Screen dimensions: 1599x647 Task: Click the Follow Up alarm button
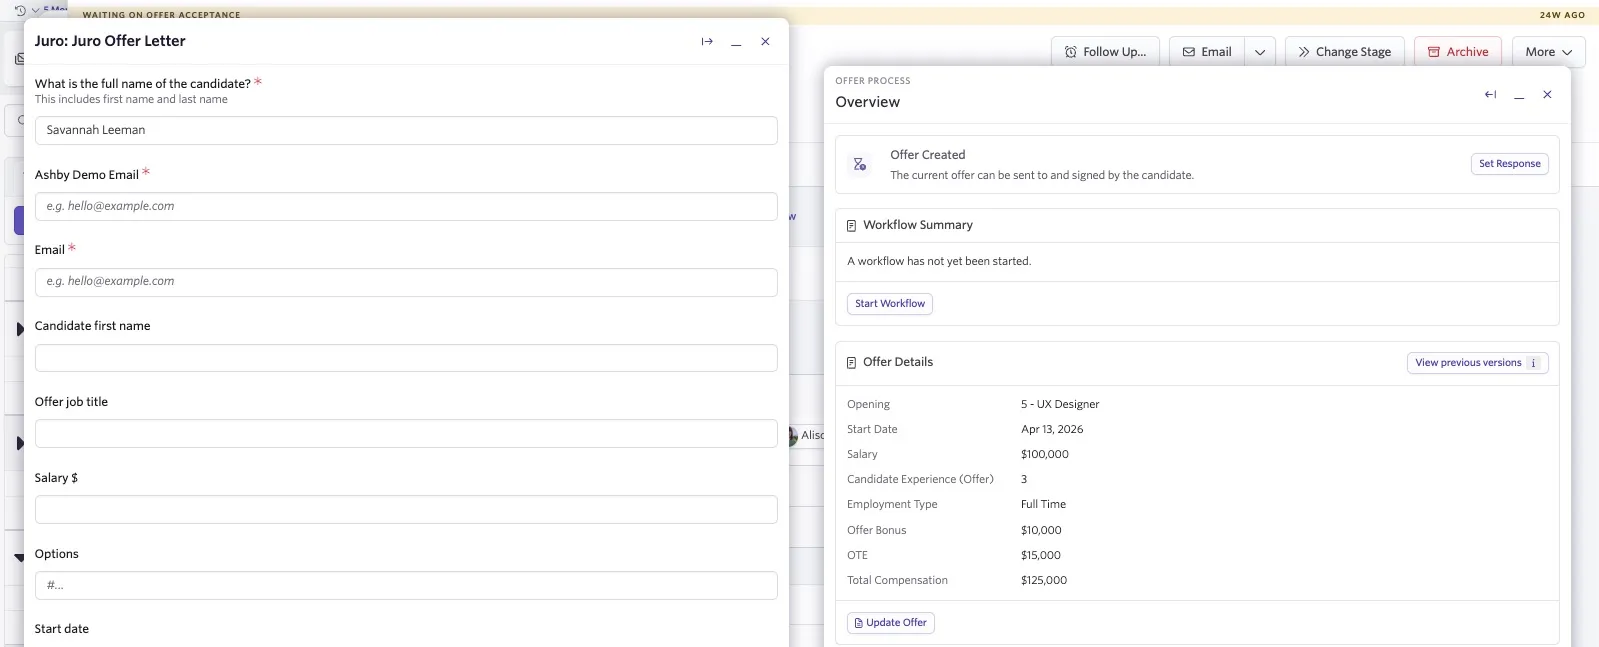tap(1105, 52)
